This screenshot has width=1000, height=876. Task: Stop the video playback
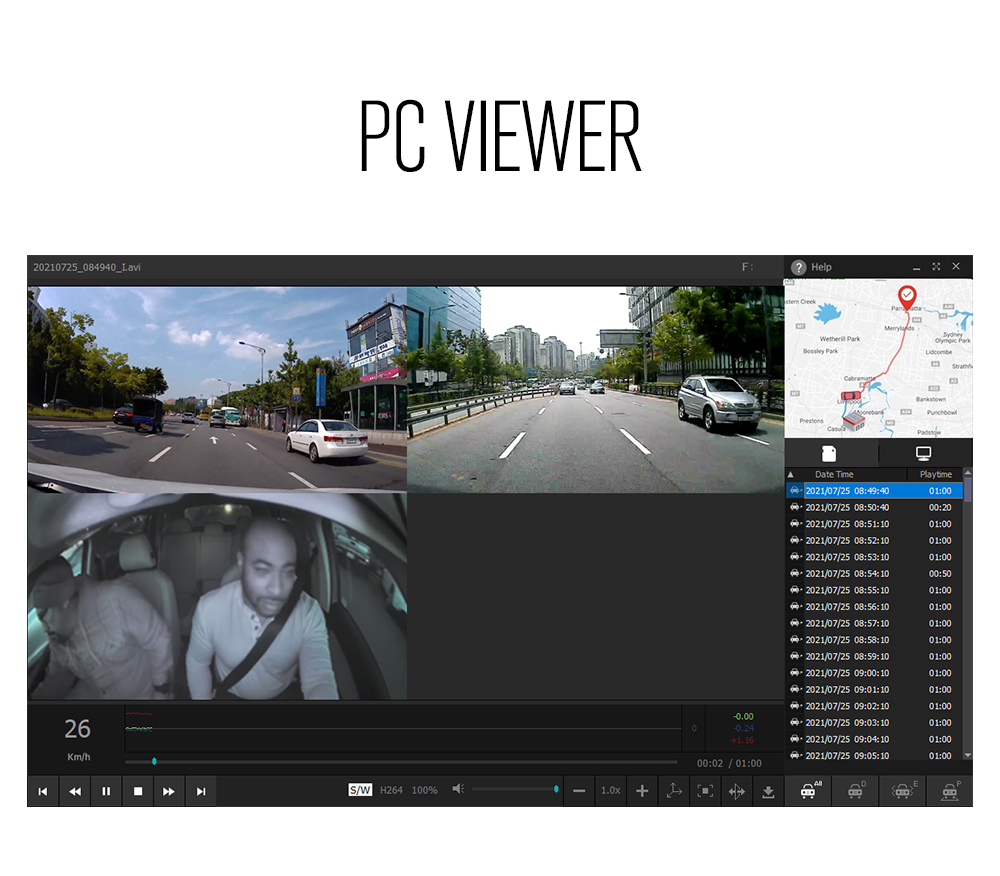(x=138, y=791)
